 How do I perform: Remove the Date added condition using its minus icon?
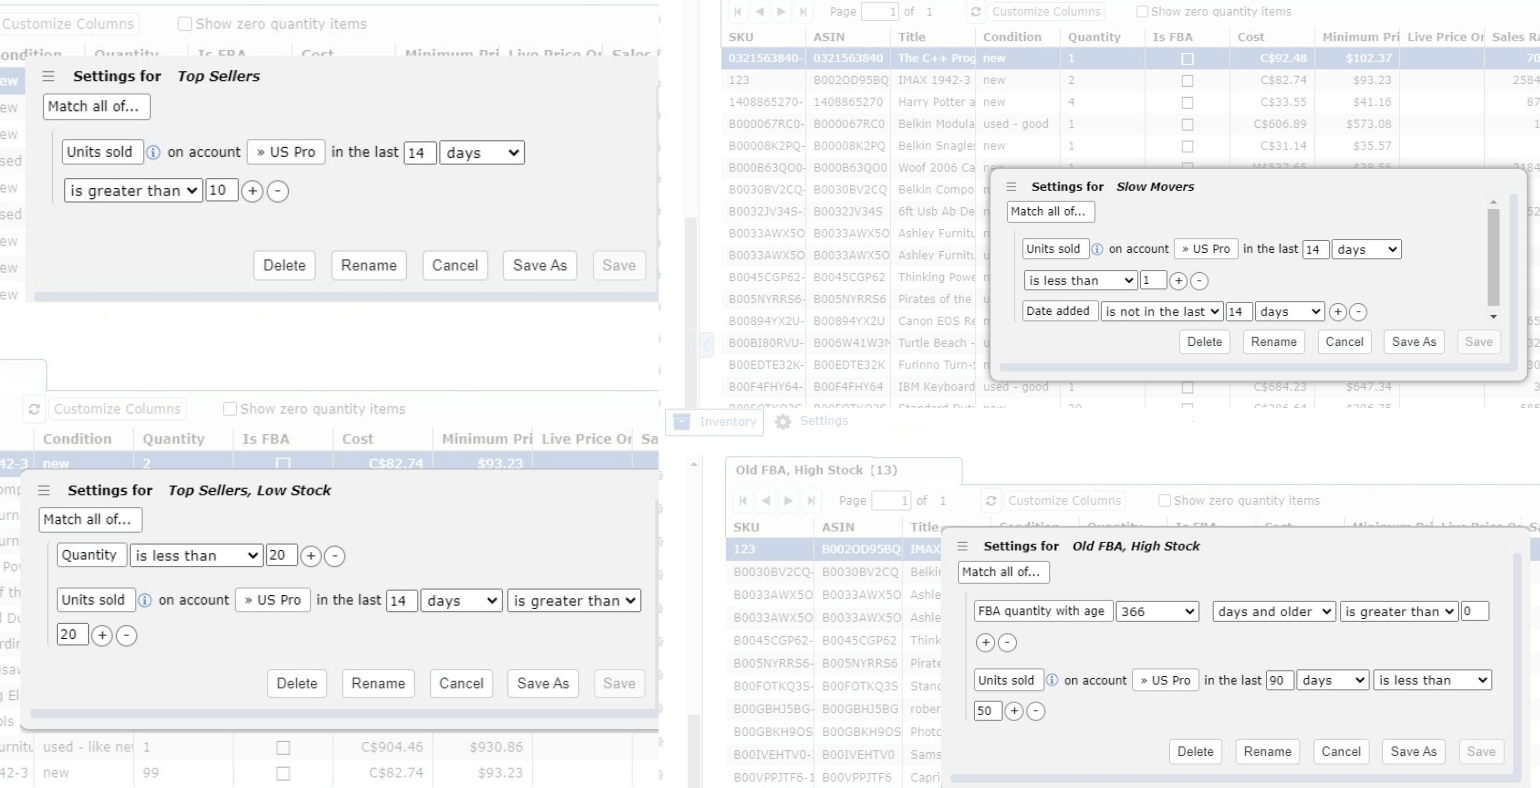click(x=1358, y=312)
